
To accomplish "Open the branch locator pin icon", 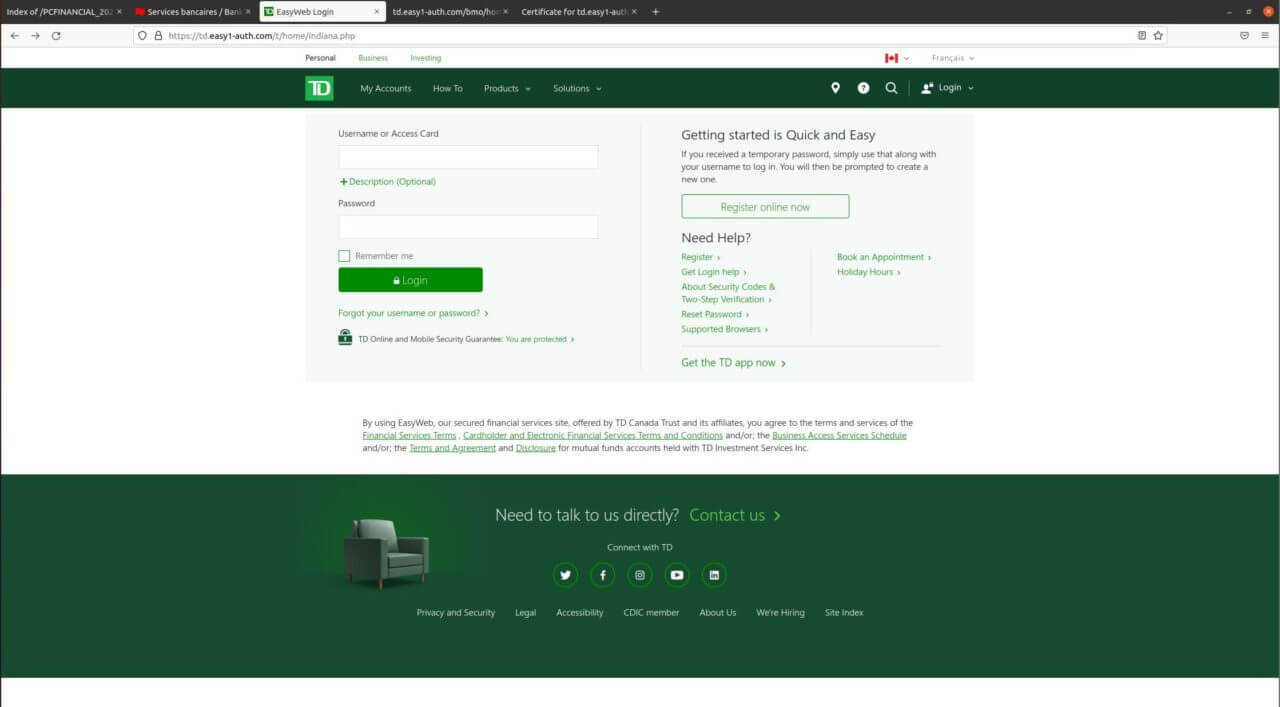I will click(835, 88).
